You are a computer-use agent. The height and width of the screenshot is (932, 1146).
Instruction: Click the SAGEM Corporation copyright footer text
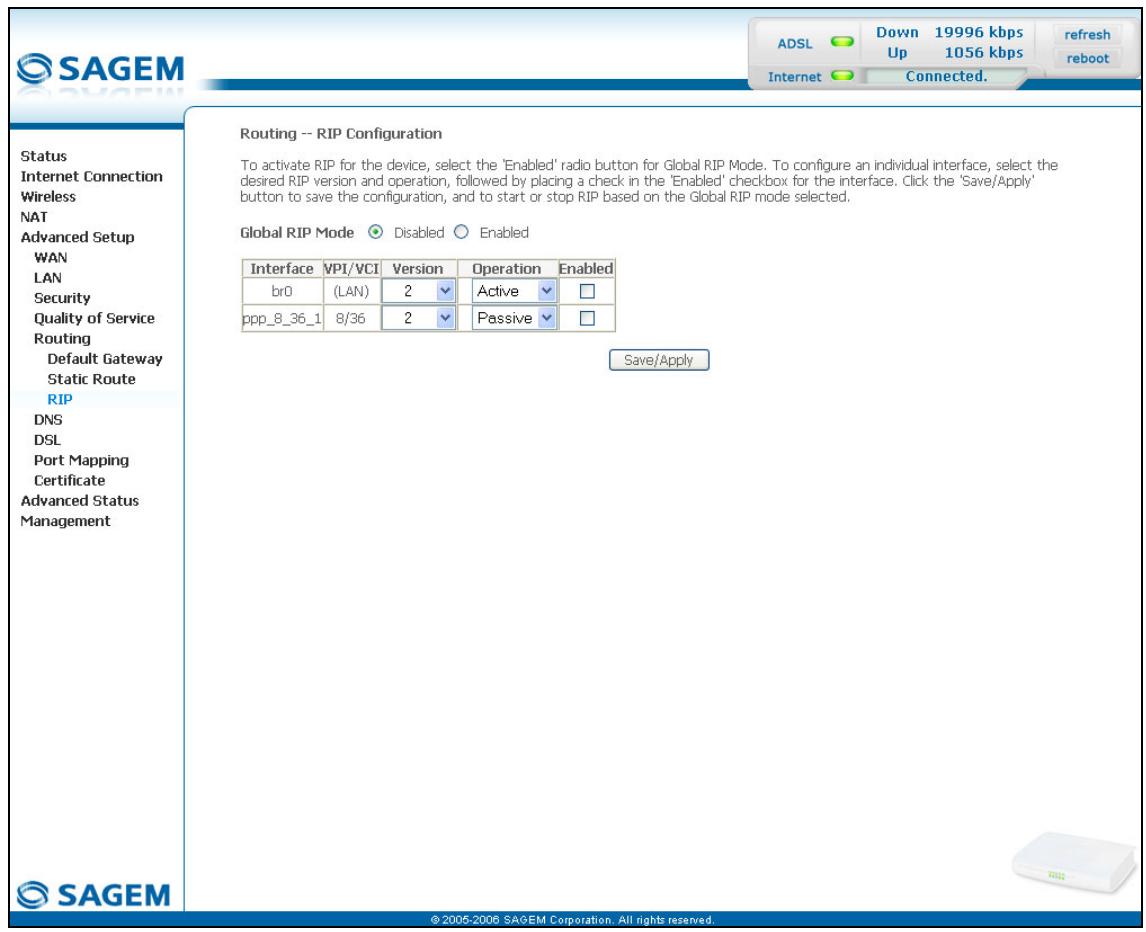tap(572, 920)
